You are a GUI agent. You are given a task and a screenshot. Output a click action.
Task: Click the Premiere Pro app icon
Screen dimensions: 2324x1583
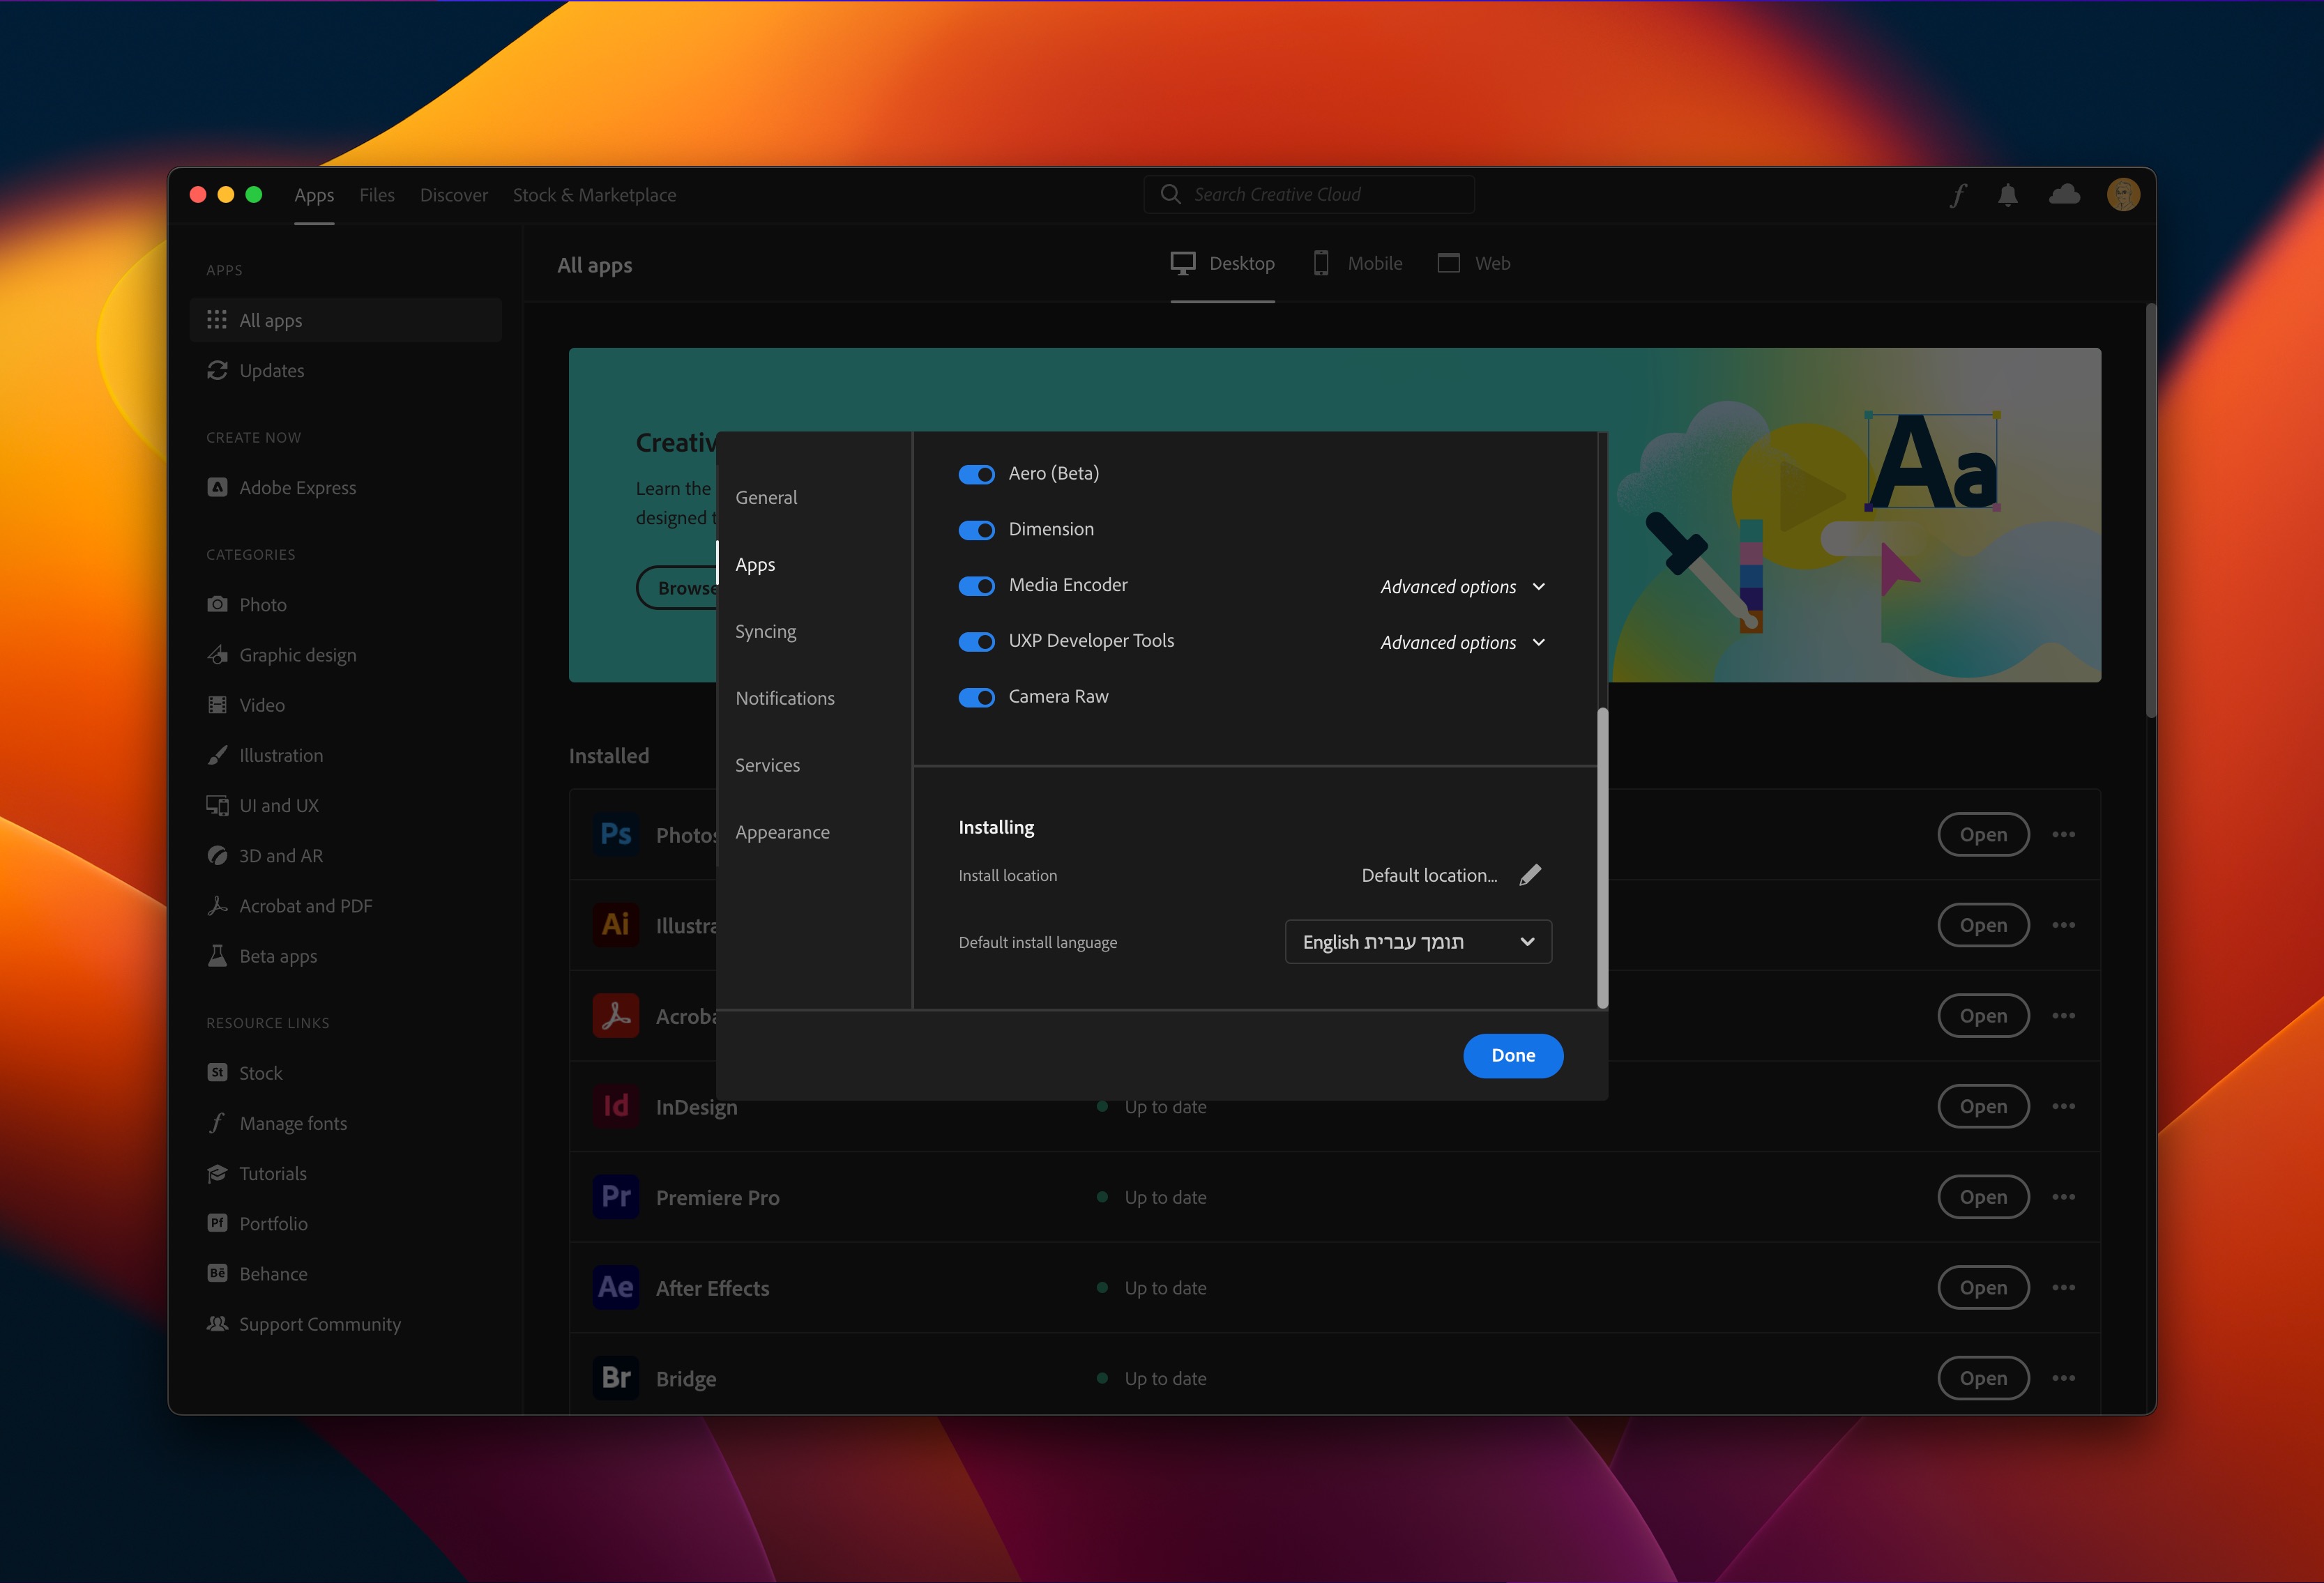[615, 1197]
